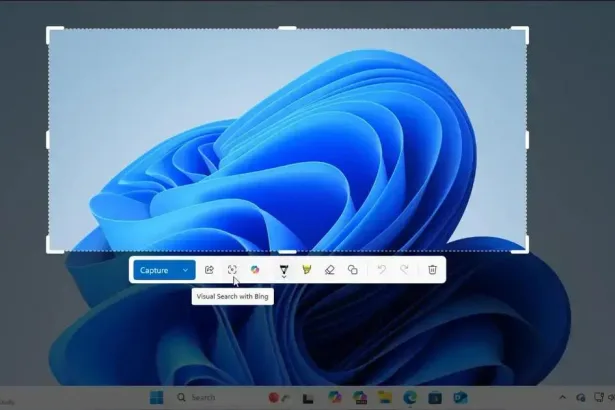The image size is (615, 410).
Task: Show hidden system tray icons chevron
Action: click(x=562, y=398)
